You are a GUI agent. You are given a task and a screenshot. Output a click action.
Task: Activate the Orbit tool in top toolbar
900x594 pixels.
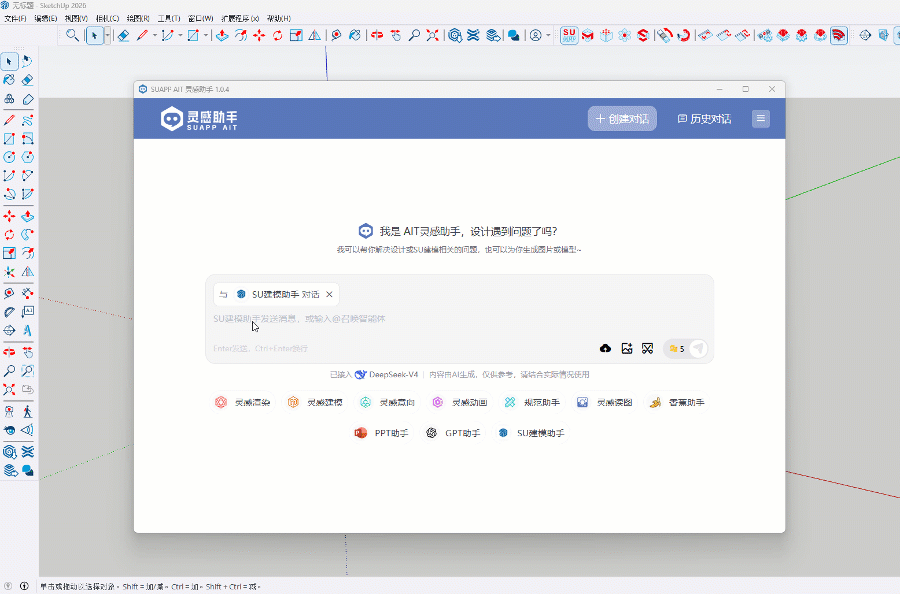[x=377, y=36]
